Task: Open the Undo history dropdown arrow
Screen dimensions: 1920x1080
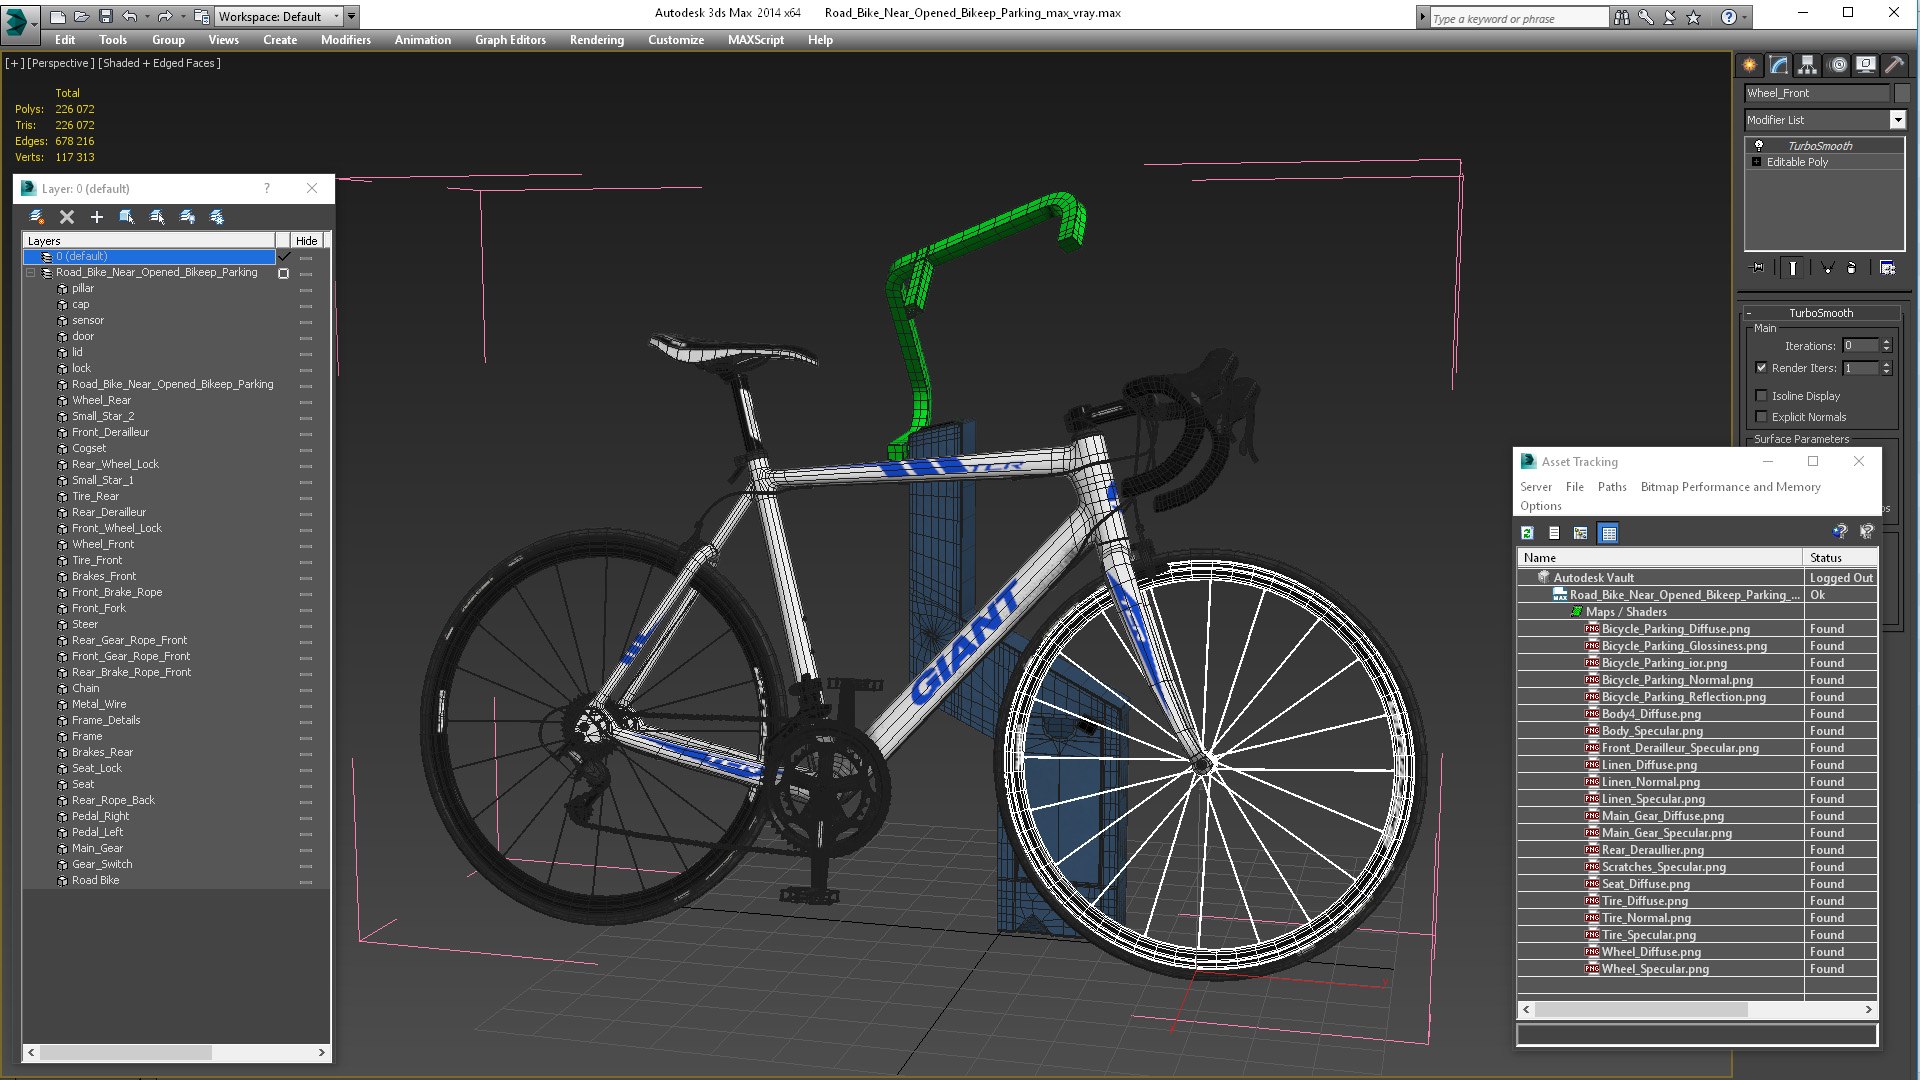Action: pos(148,17)
